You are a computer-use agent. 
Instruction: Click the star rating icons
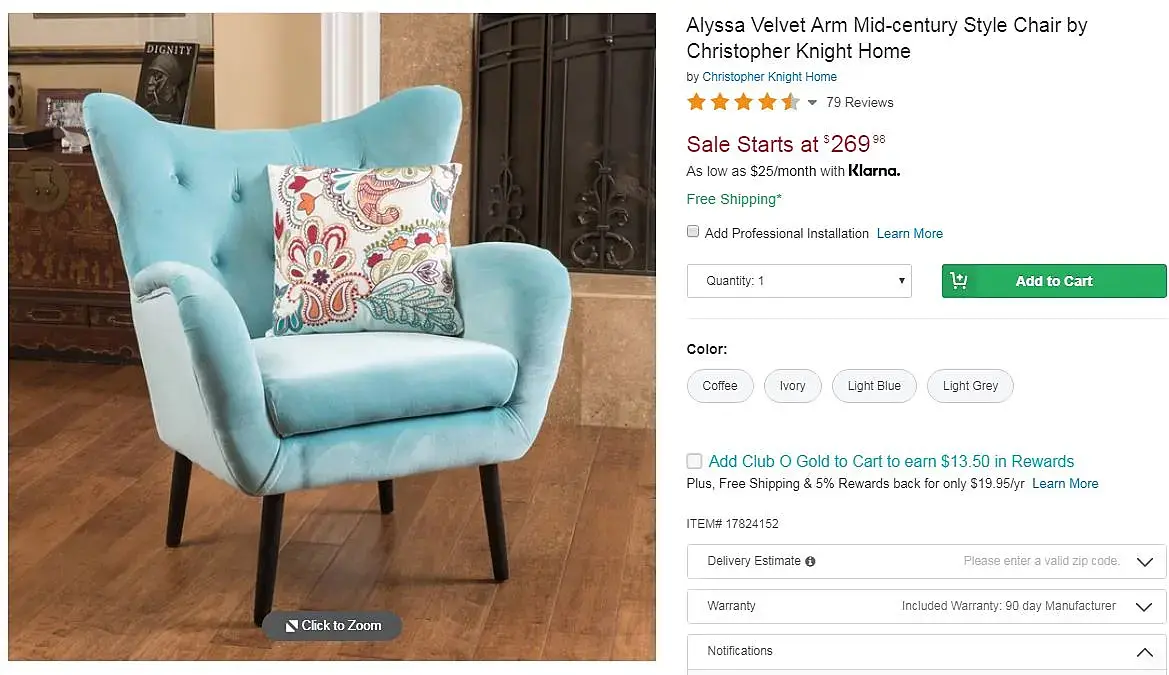[743, 102]
